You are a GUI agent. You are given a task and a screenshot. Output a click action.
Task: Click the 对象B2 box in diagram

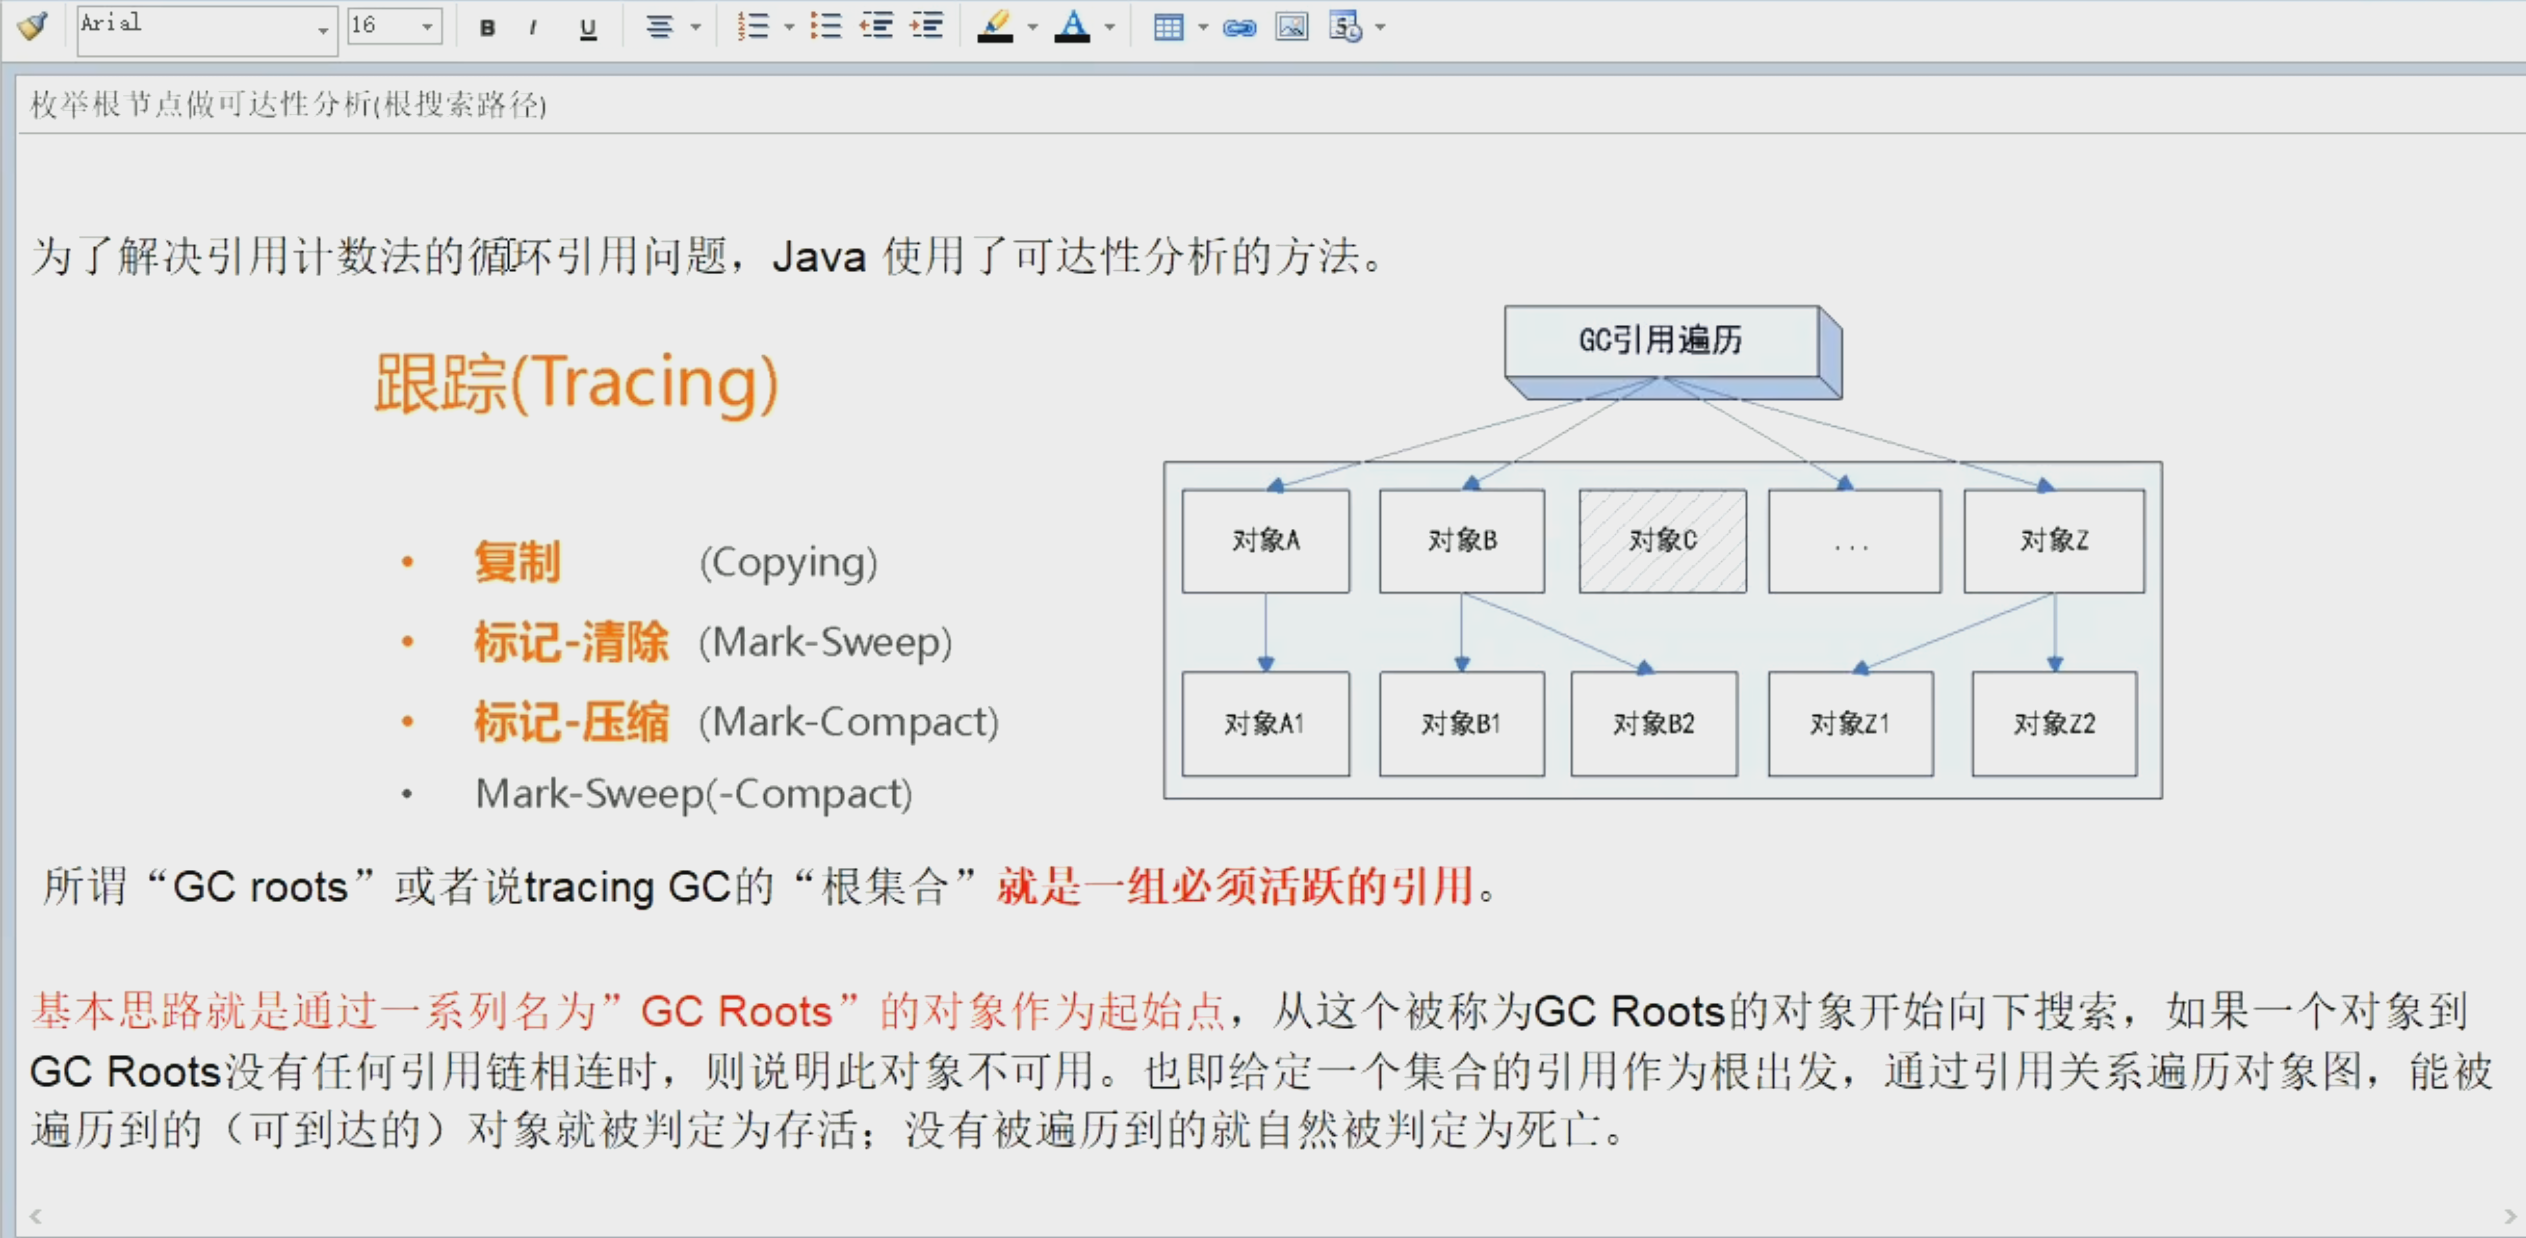click(x=1654, y=724)
